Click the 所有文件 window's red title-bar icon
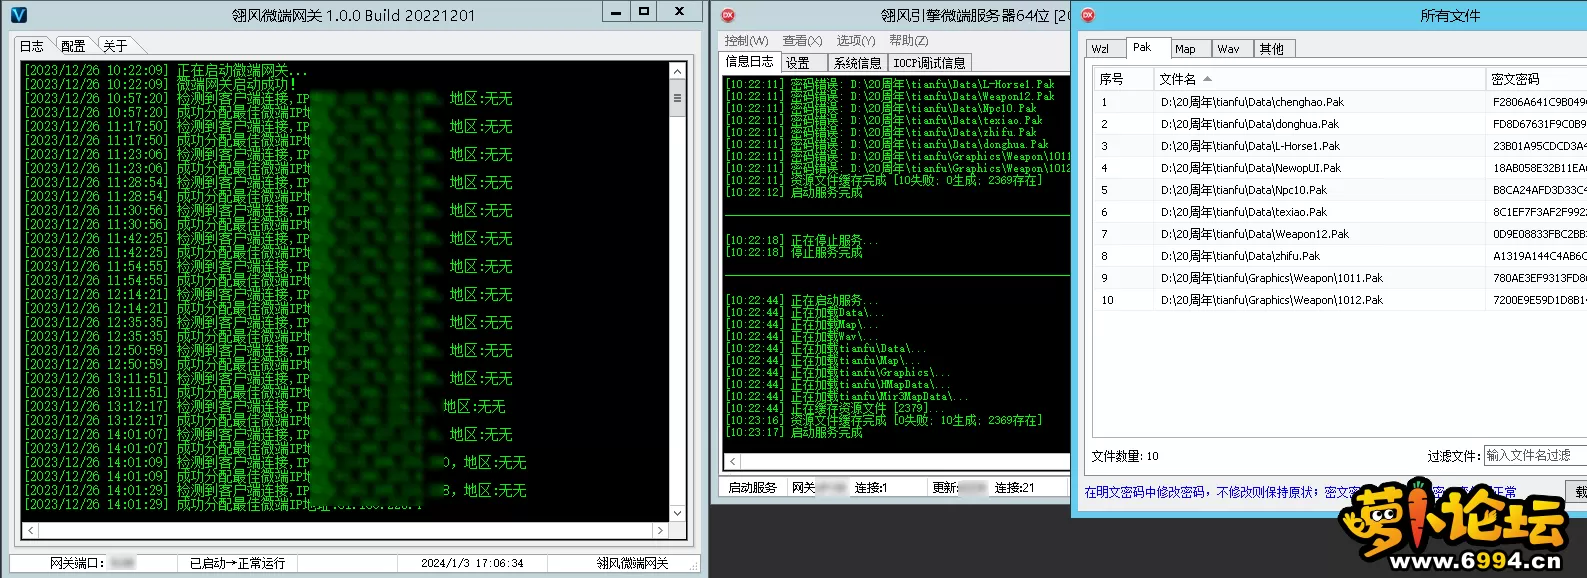This screenshot has width=1587, height=578. 1088,15
